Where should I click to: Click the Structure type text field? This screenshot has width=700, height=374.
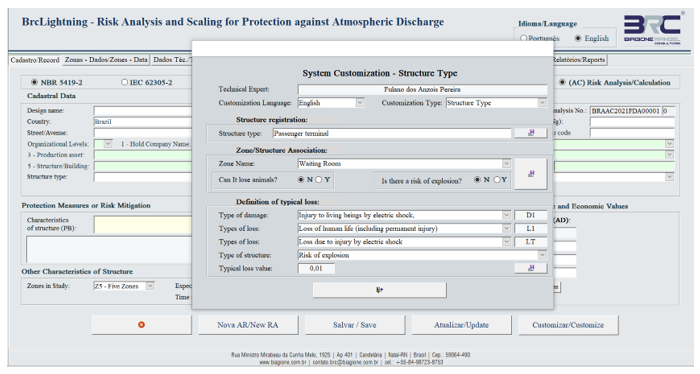[x=392, y=133]
